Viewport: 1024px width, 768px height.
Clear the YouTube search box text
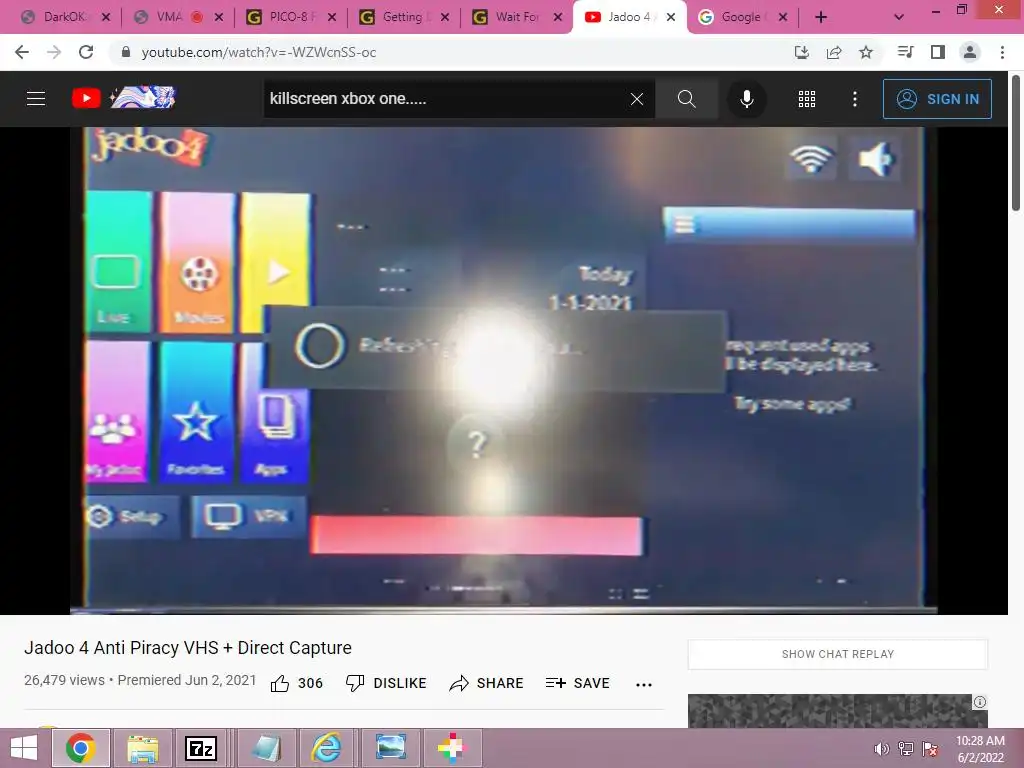pos(637,99)
